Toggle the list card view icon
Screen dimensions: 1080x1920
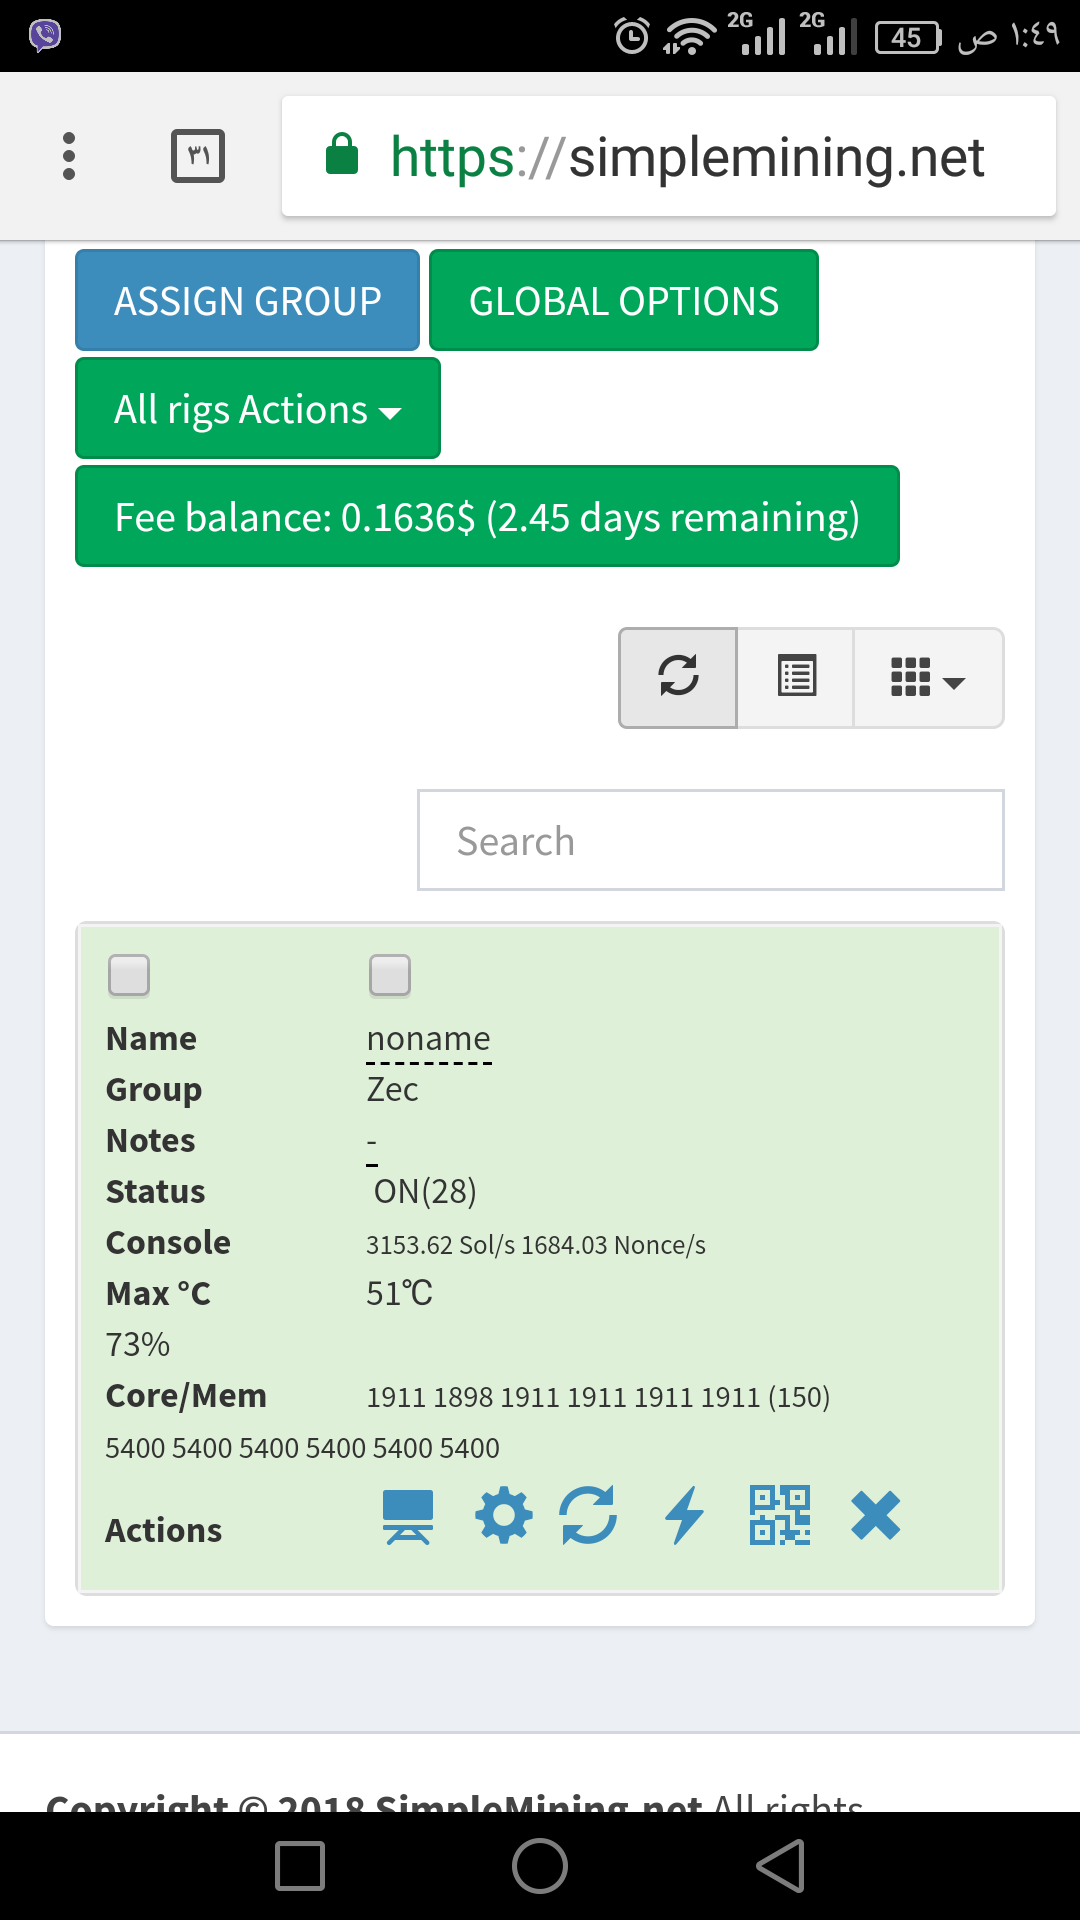pos(796,678)
